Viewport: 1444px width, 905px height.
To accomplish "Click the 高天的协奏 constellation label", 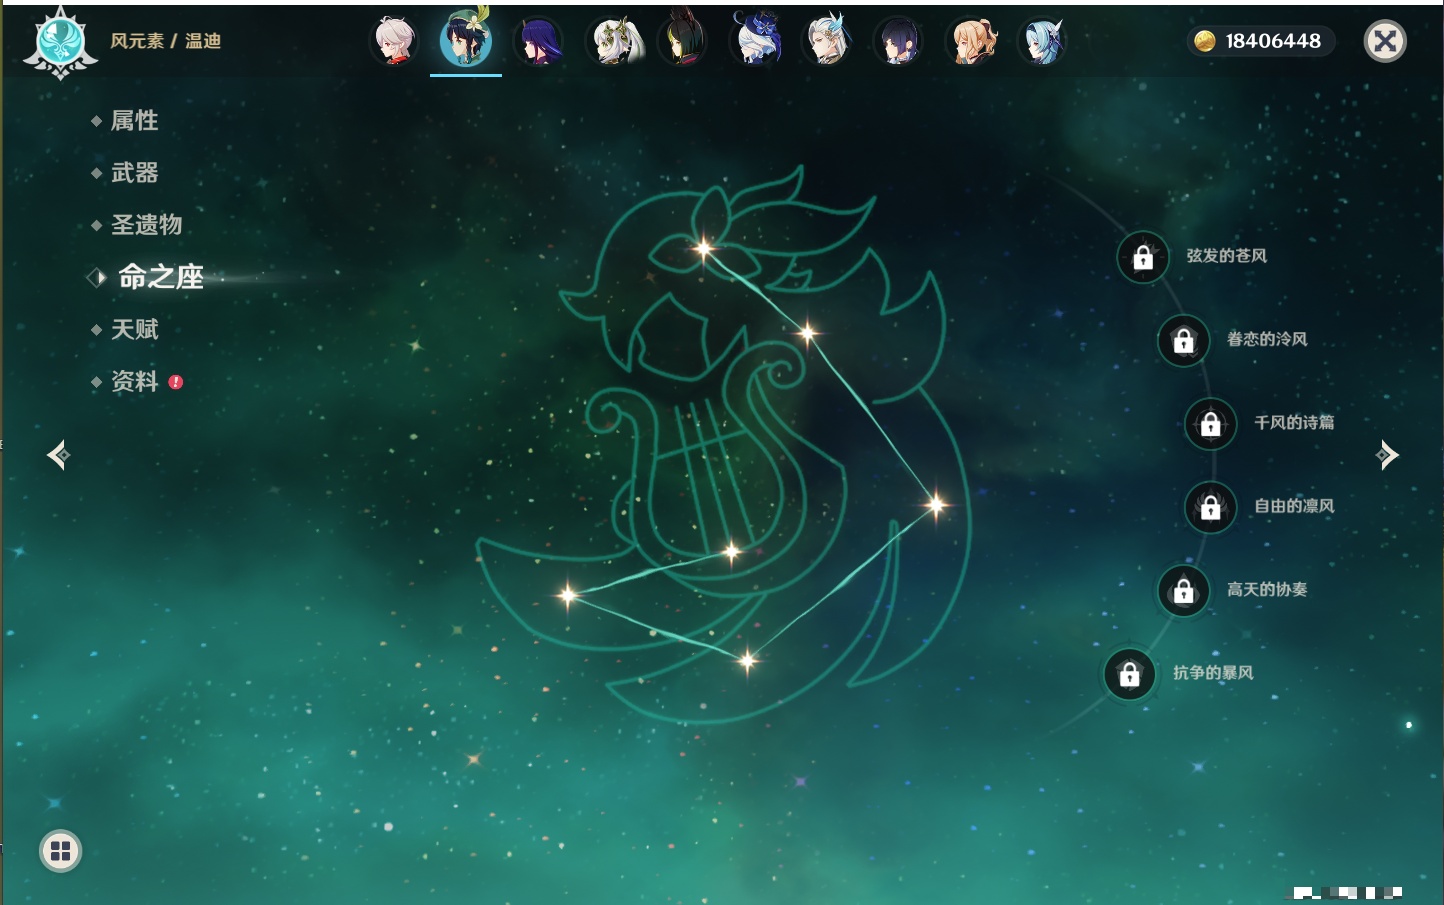I will tap(1267, 589).
